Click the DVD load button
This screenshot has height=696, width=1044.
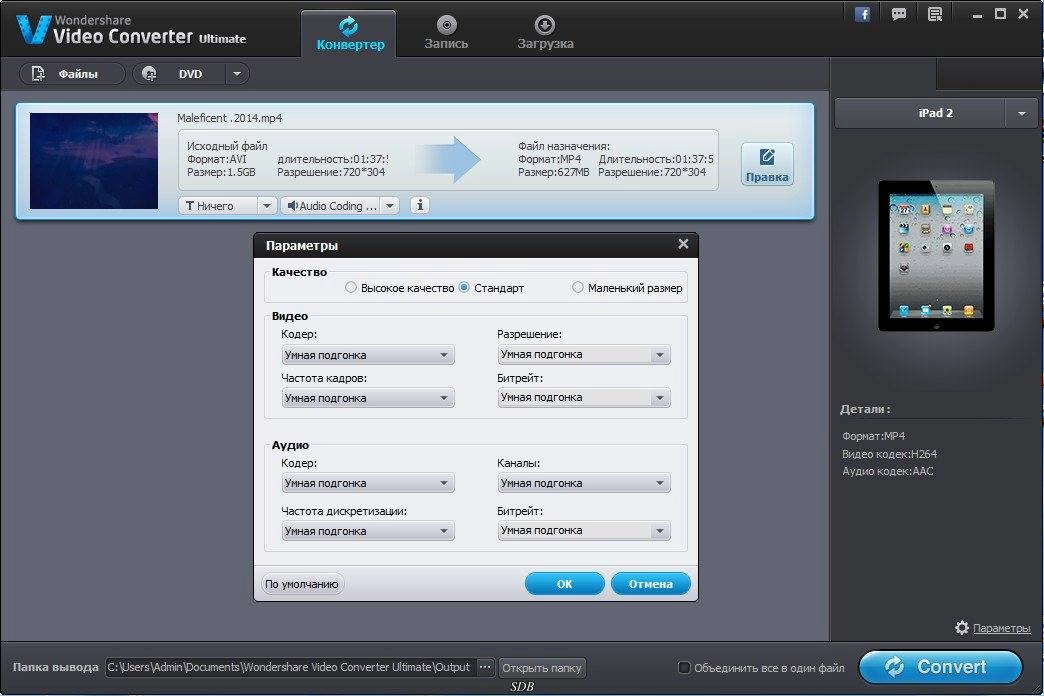pos(180,74)
